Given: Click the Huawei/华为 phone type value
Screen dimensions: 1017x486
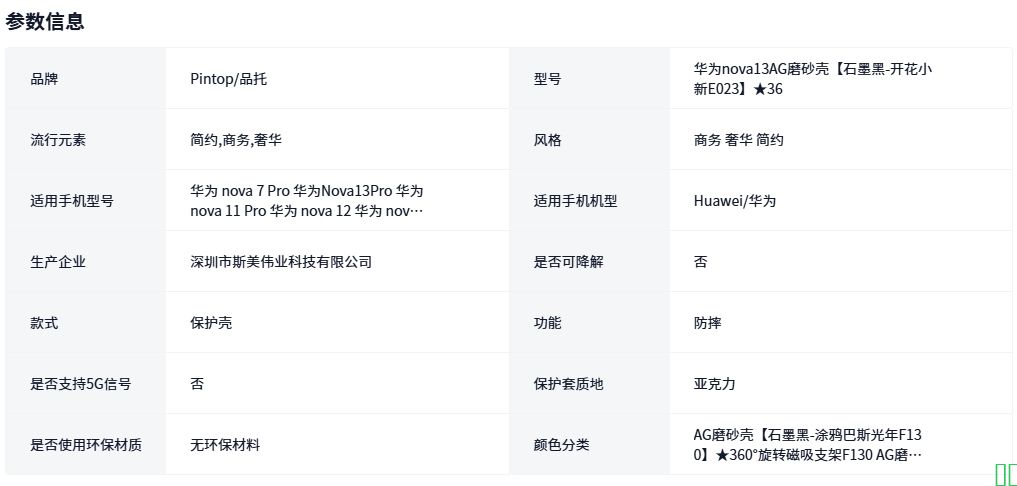Looking at the screenshot, I should click(x=735, y=201).
